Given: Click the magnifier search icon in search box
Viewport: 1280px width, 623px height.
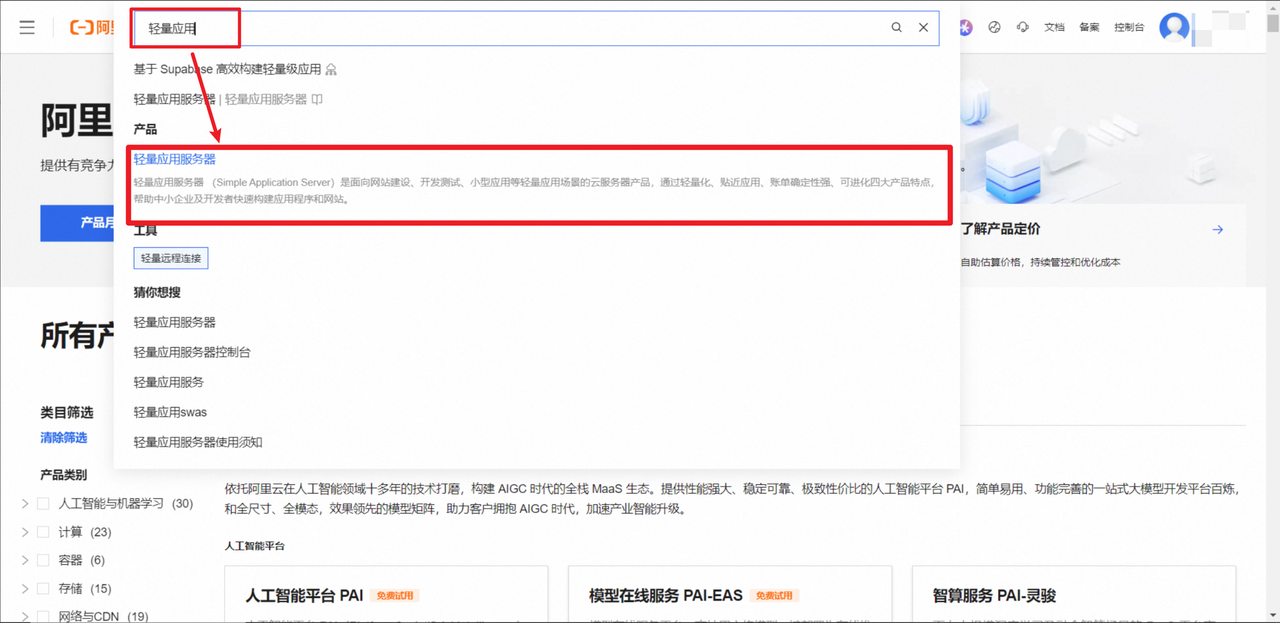Looking at the screenshot, I should tap(897, 27).
